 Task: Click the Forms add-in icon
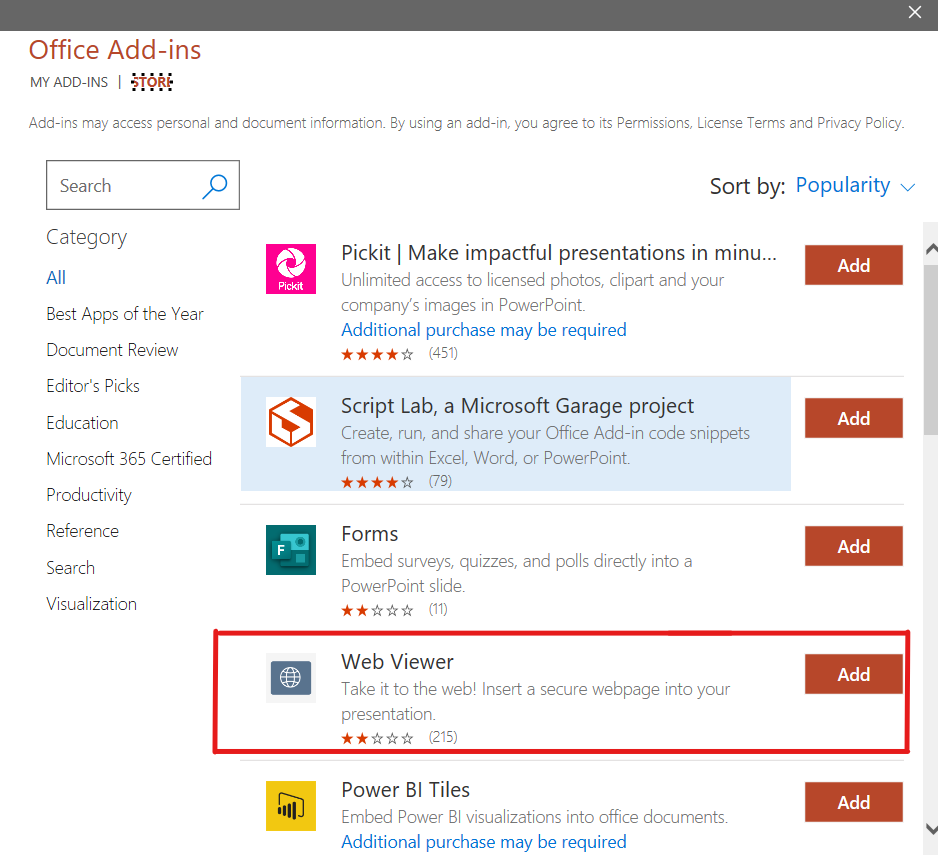coord(291,550)
